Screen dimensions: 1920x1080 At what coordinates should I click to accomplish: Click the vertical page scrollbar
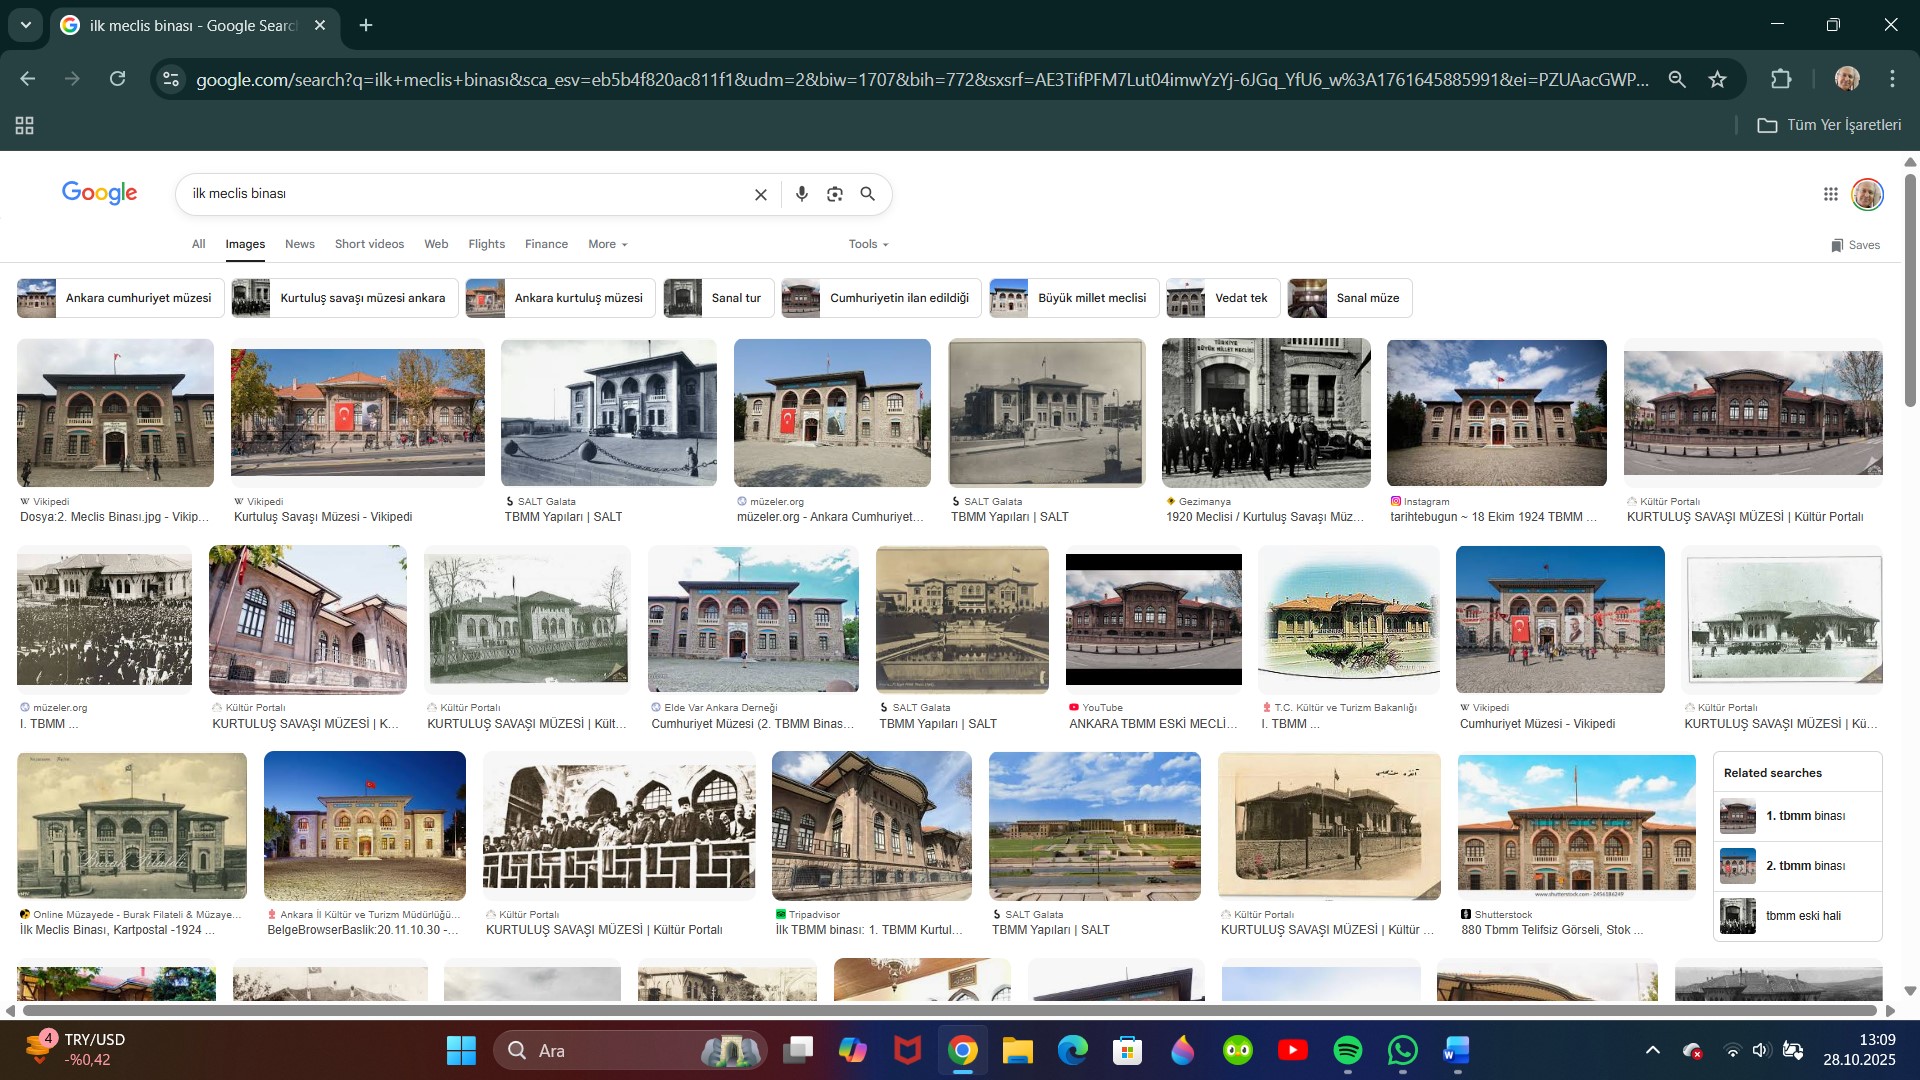point(1910,290)
